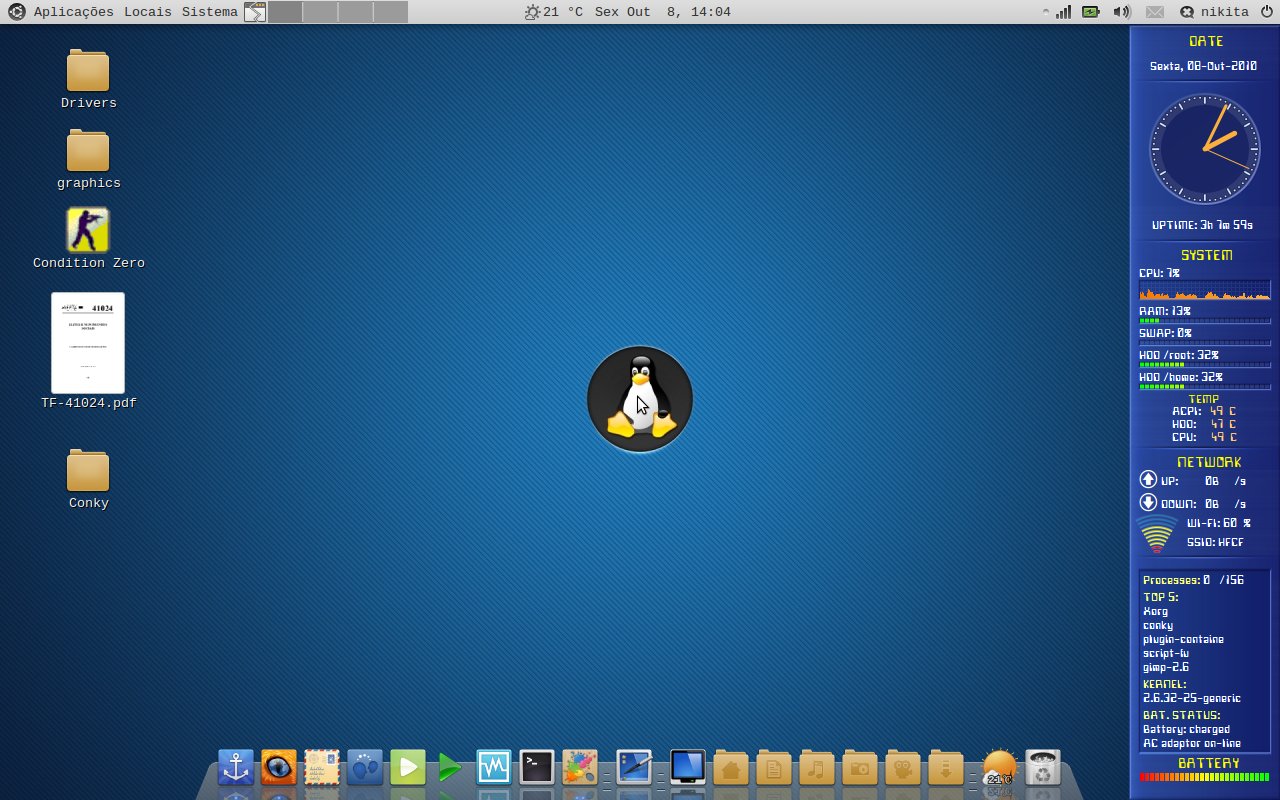The width and height of the screenshot is (1280, 800).
Task: Click the HDD /root 32% bar
Action: tap(1205, 365)
